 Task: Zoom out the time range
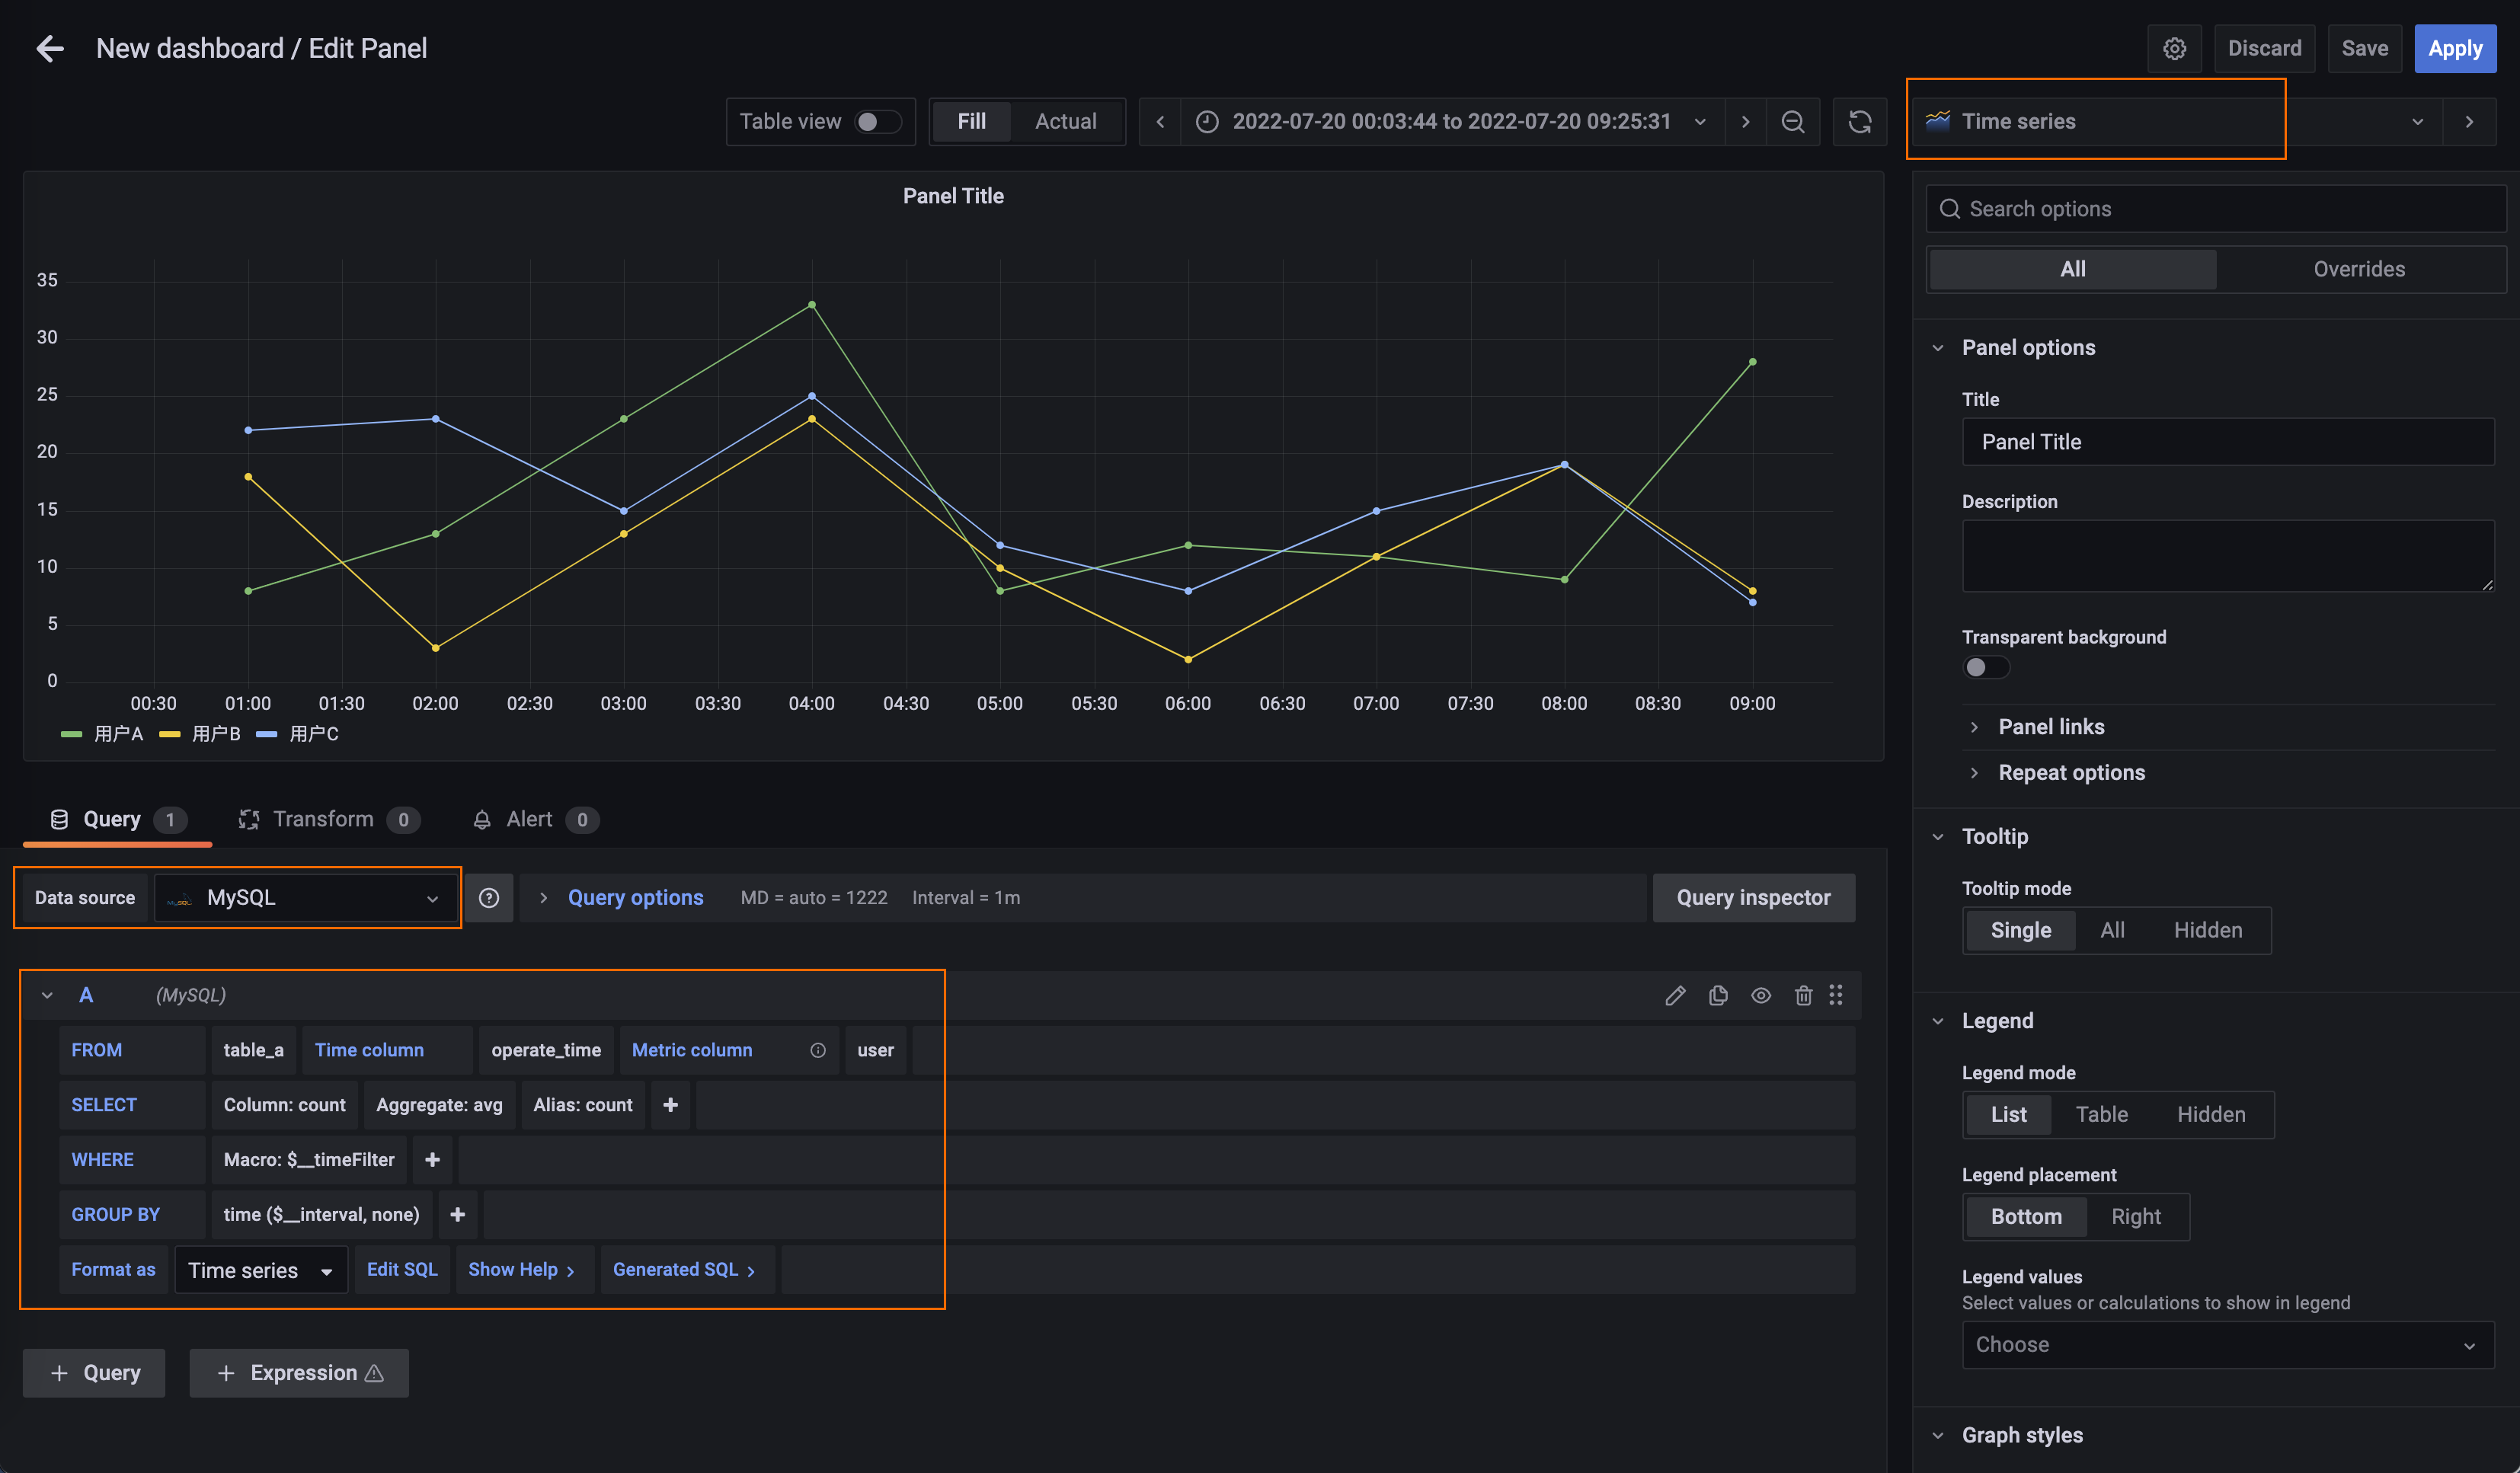1793,121
